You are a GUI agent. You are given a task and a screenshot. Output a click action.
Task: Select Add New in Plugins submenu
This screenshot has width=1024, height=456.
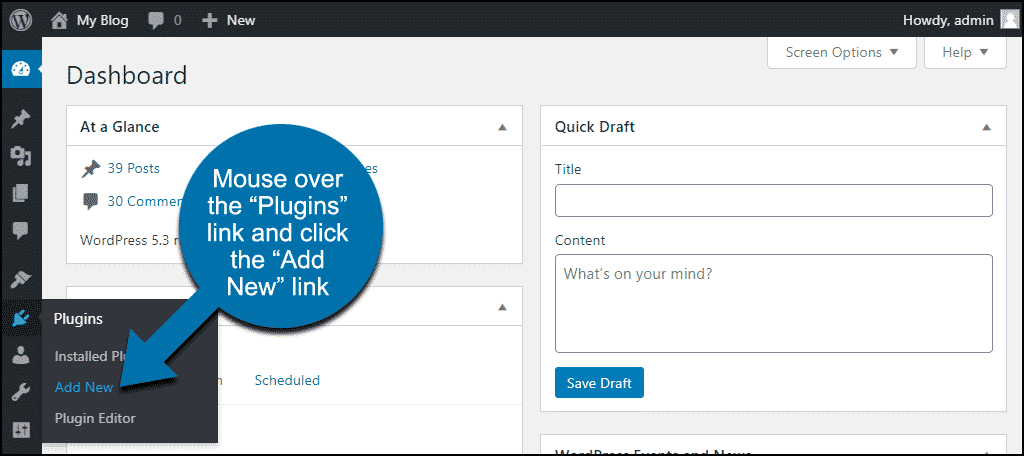pyautogui.click(x=84, y=387)
